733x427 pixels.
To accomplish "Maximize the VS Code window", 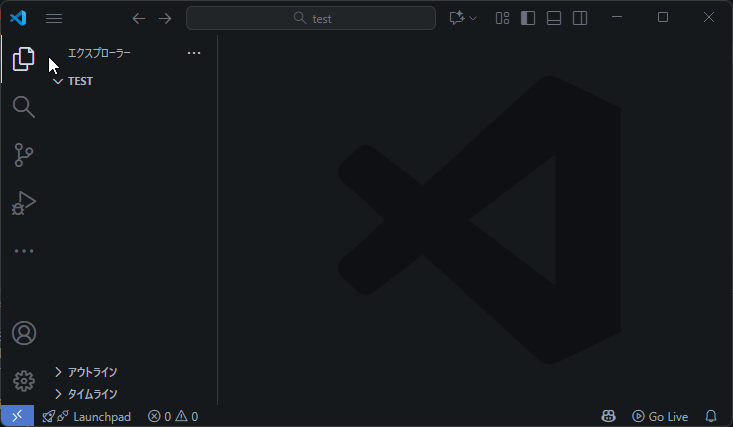I will [663, 17].
